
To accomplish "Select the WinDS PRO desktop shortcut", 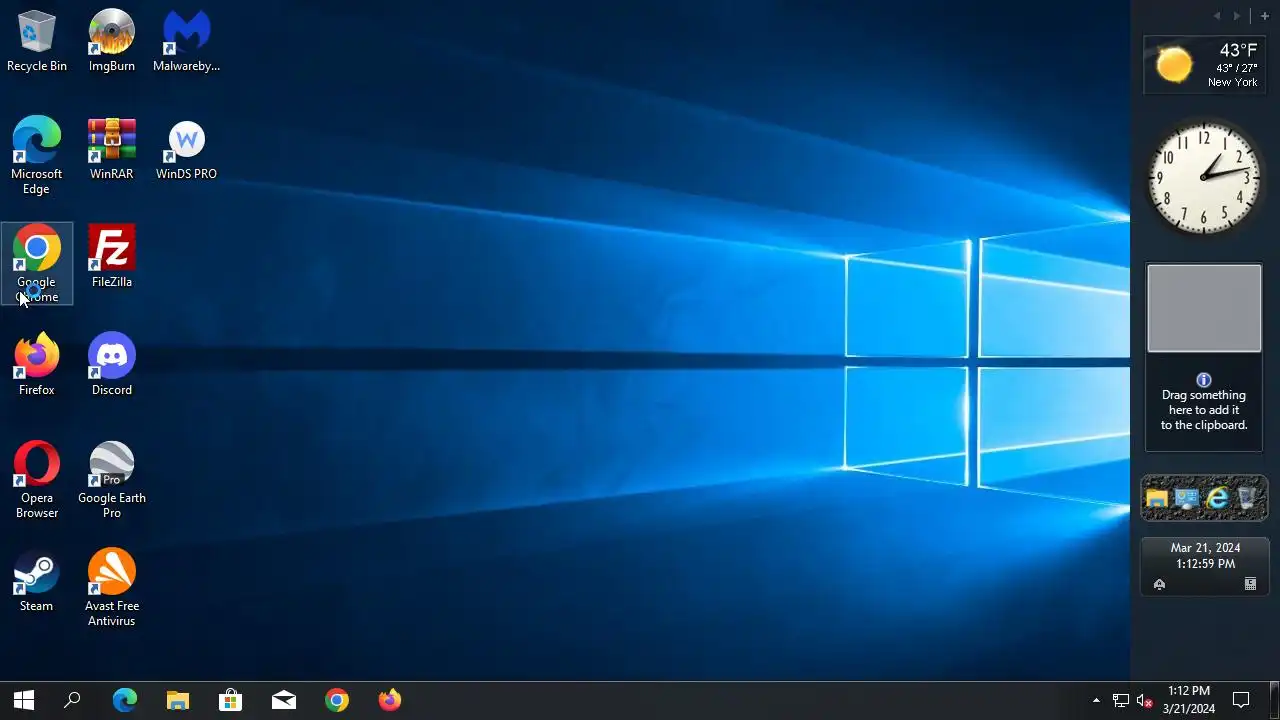I will 186,150.
